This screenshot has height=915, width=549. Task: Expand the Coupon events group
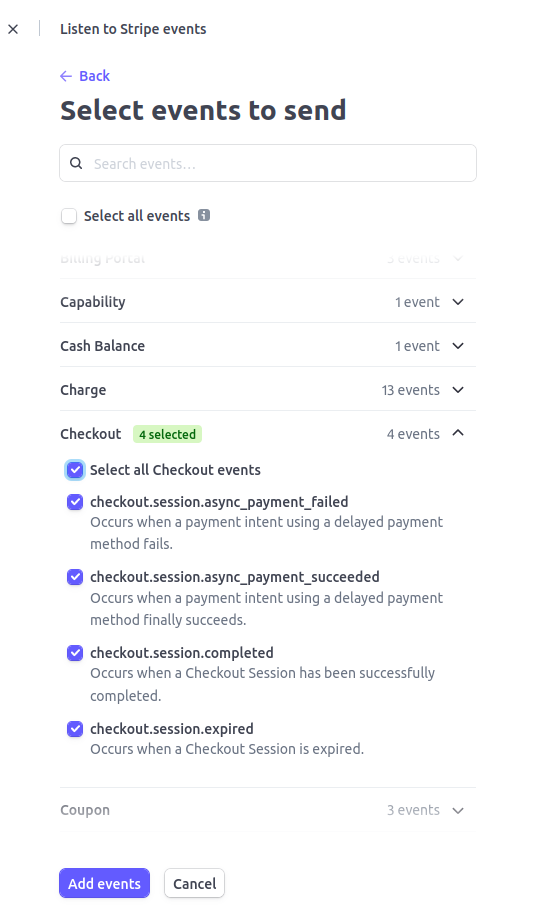pos(268,810)
